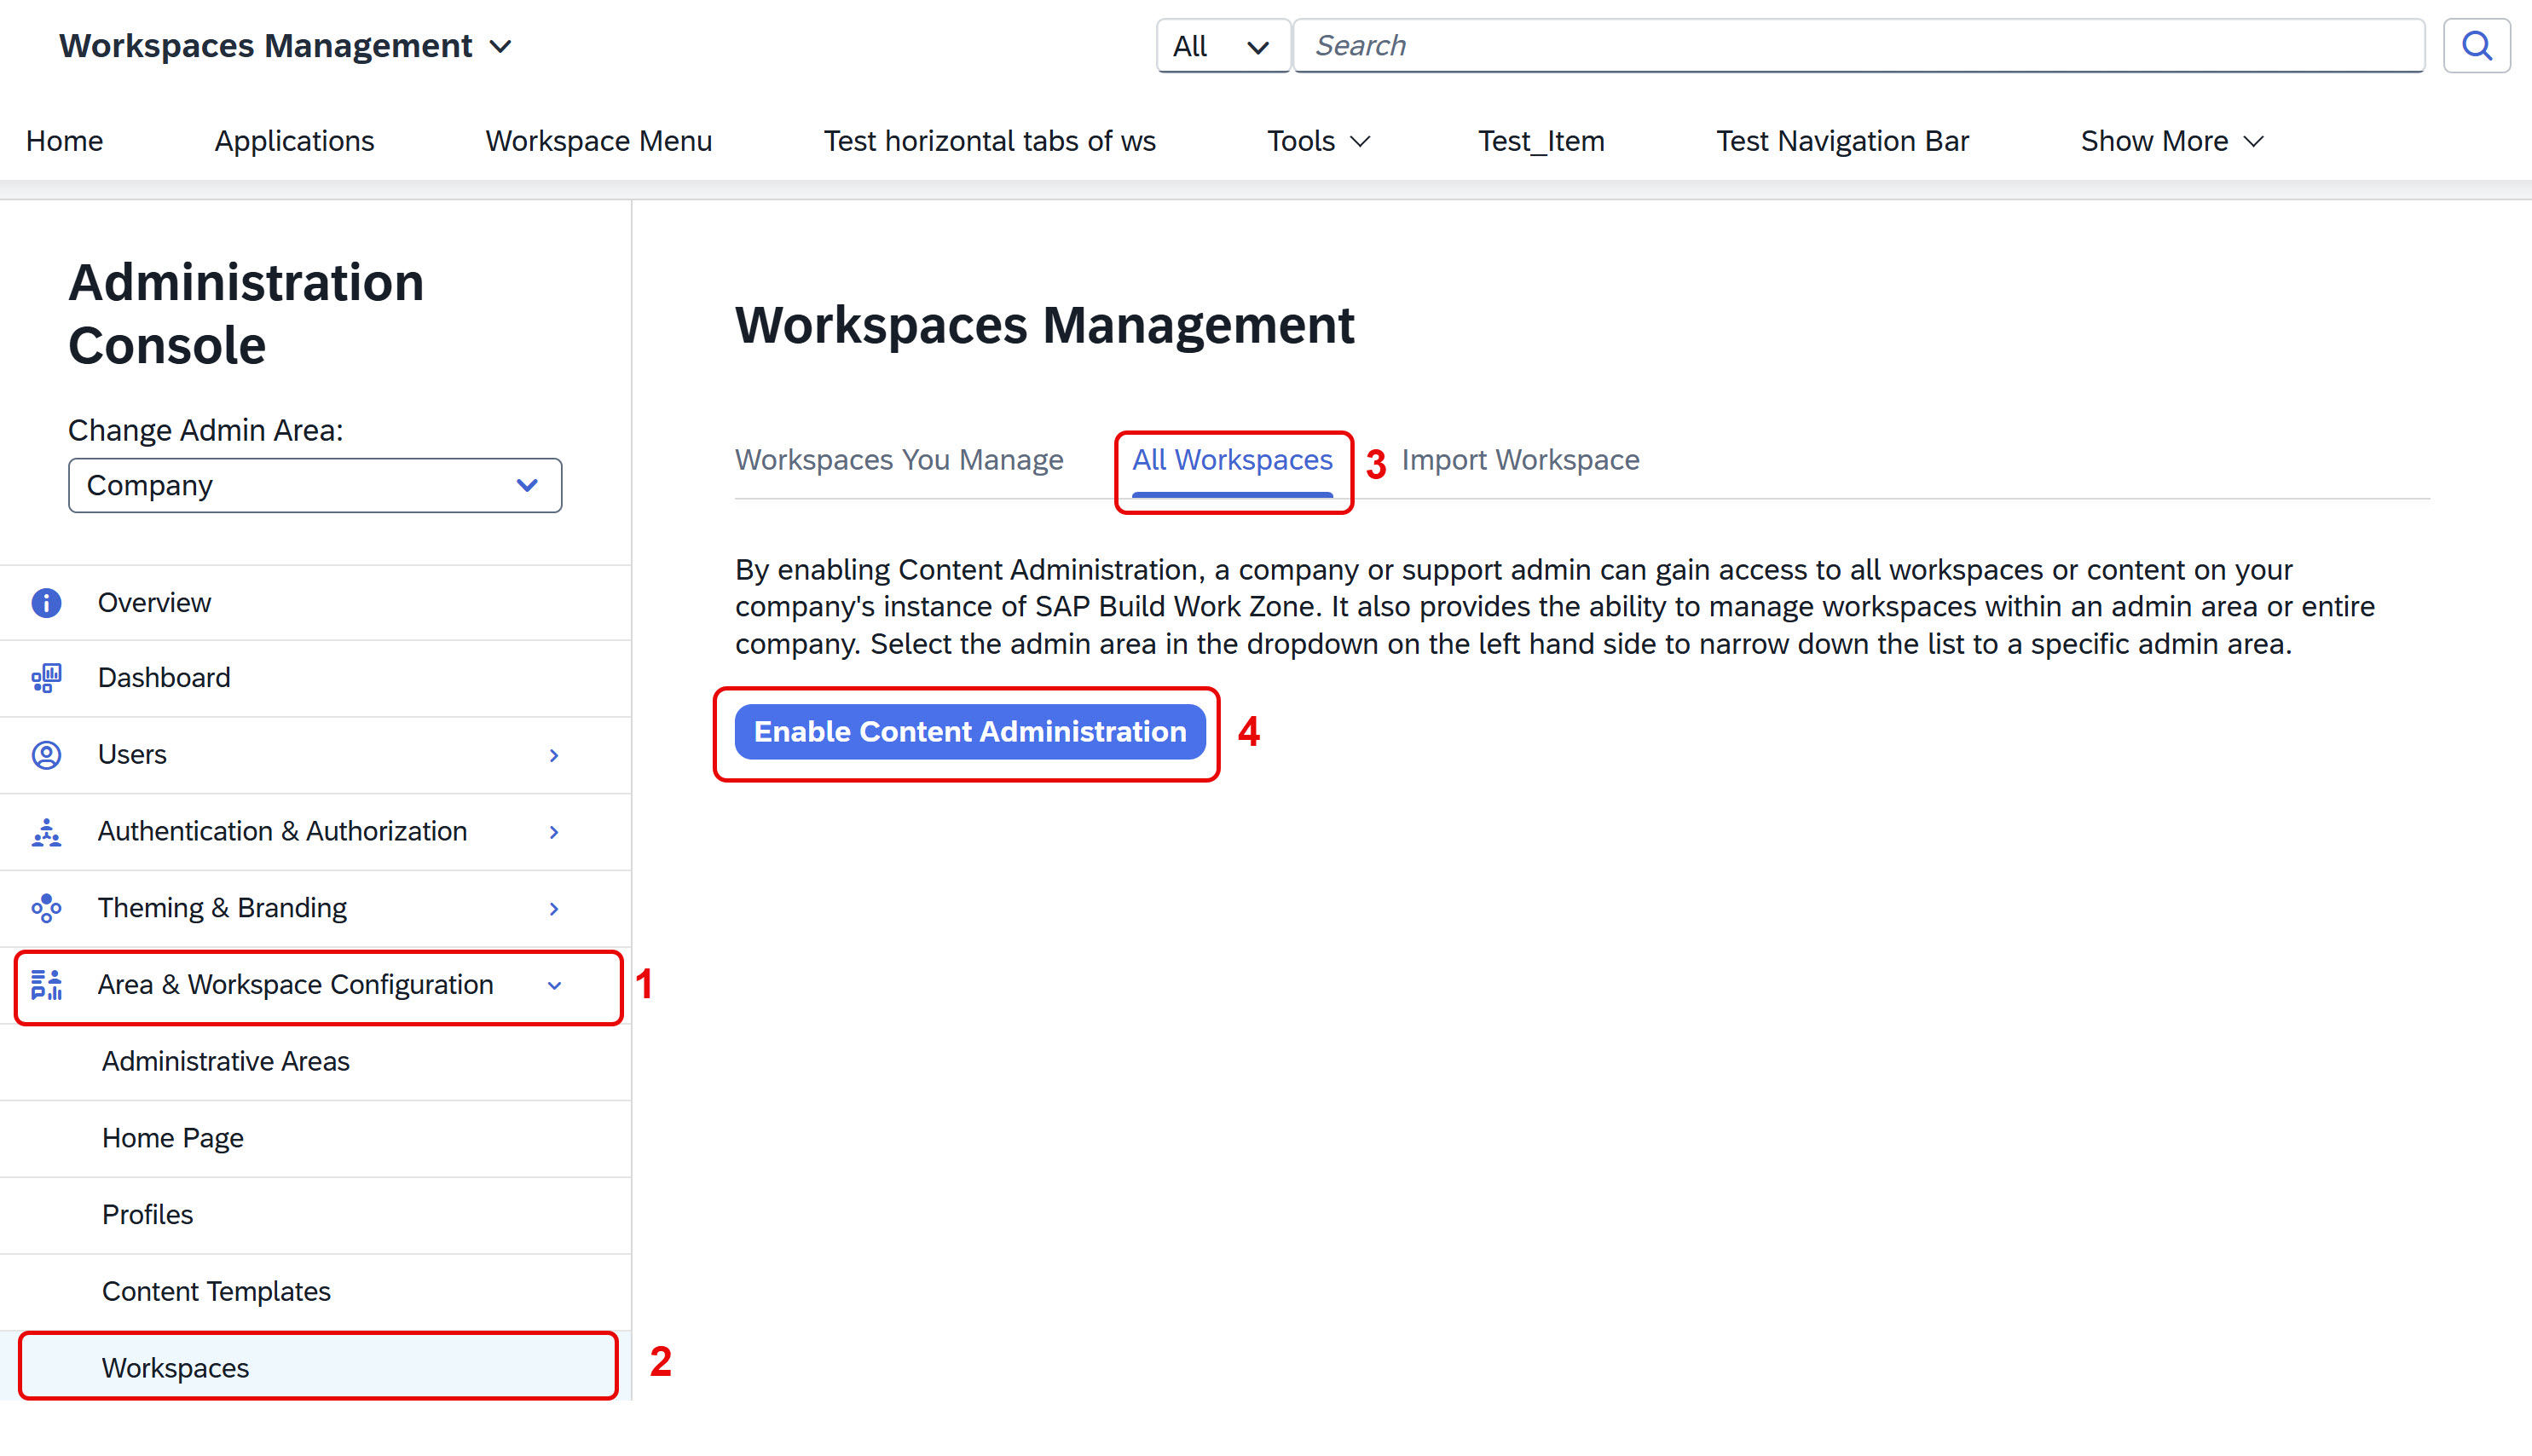
Task: Expand the Authentication & Authorization chevron
Action: click(554, 833)
